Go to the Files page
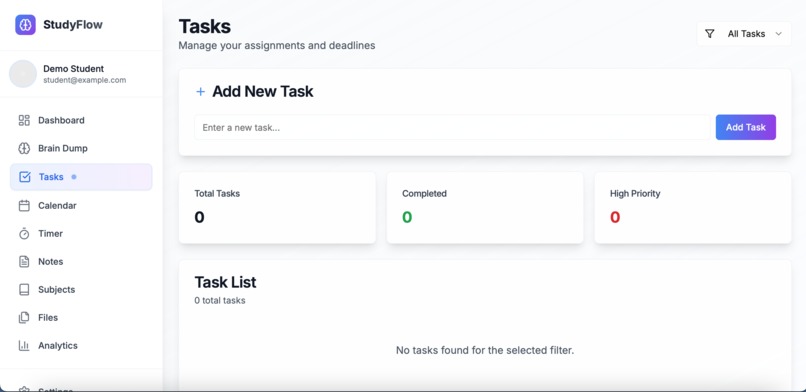This screenshot has width=806, height=392. [81, 318]
